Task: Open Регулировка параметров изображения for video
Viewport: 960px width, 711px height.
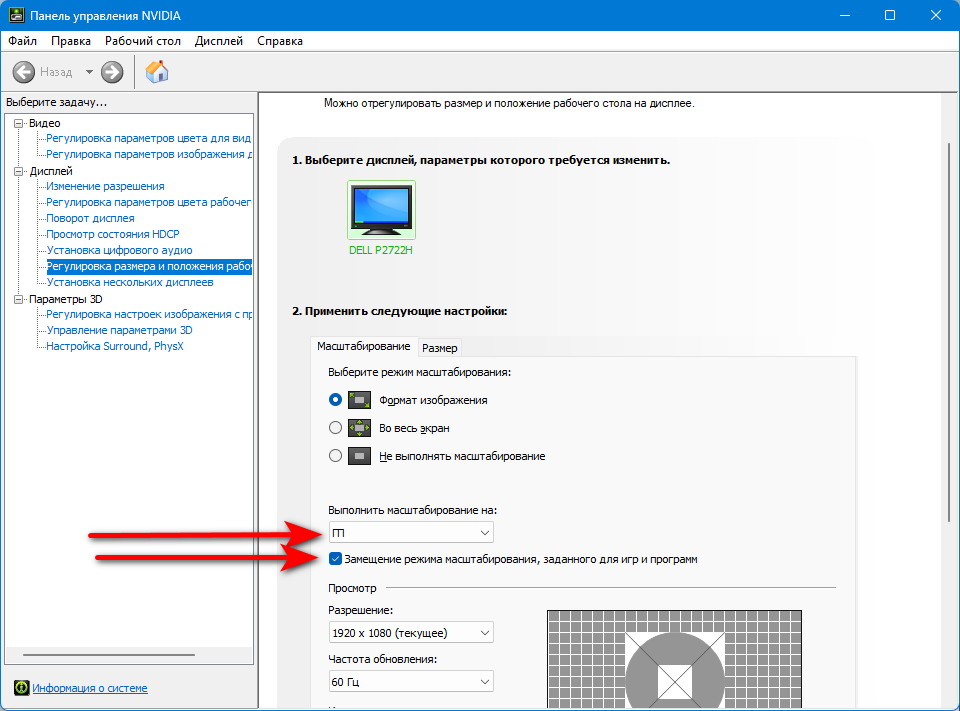Action: (149, 154)
